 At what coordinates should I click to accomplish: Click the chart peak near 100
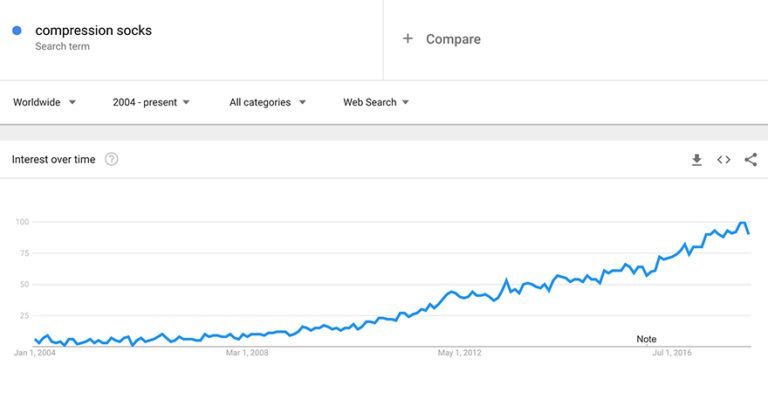pyautogui.click(x=743, y=223)
